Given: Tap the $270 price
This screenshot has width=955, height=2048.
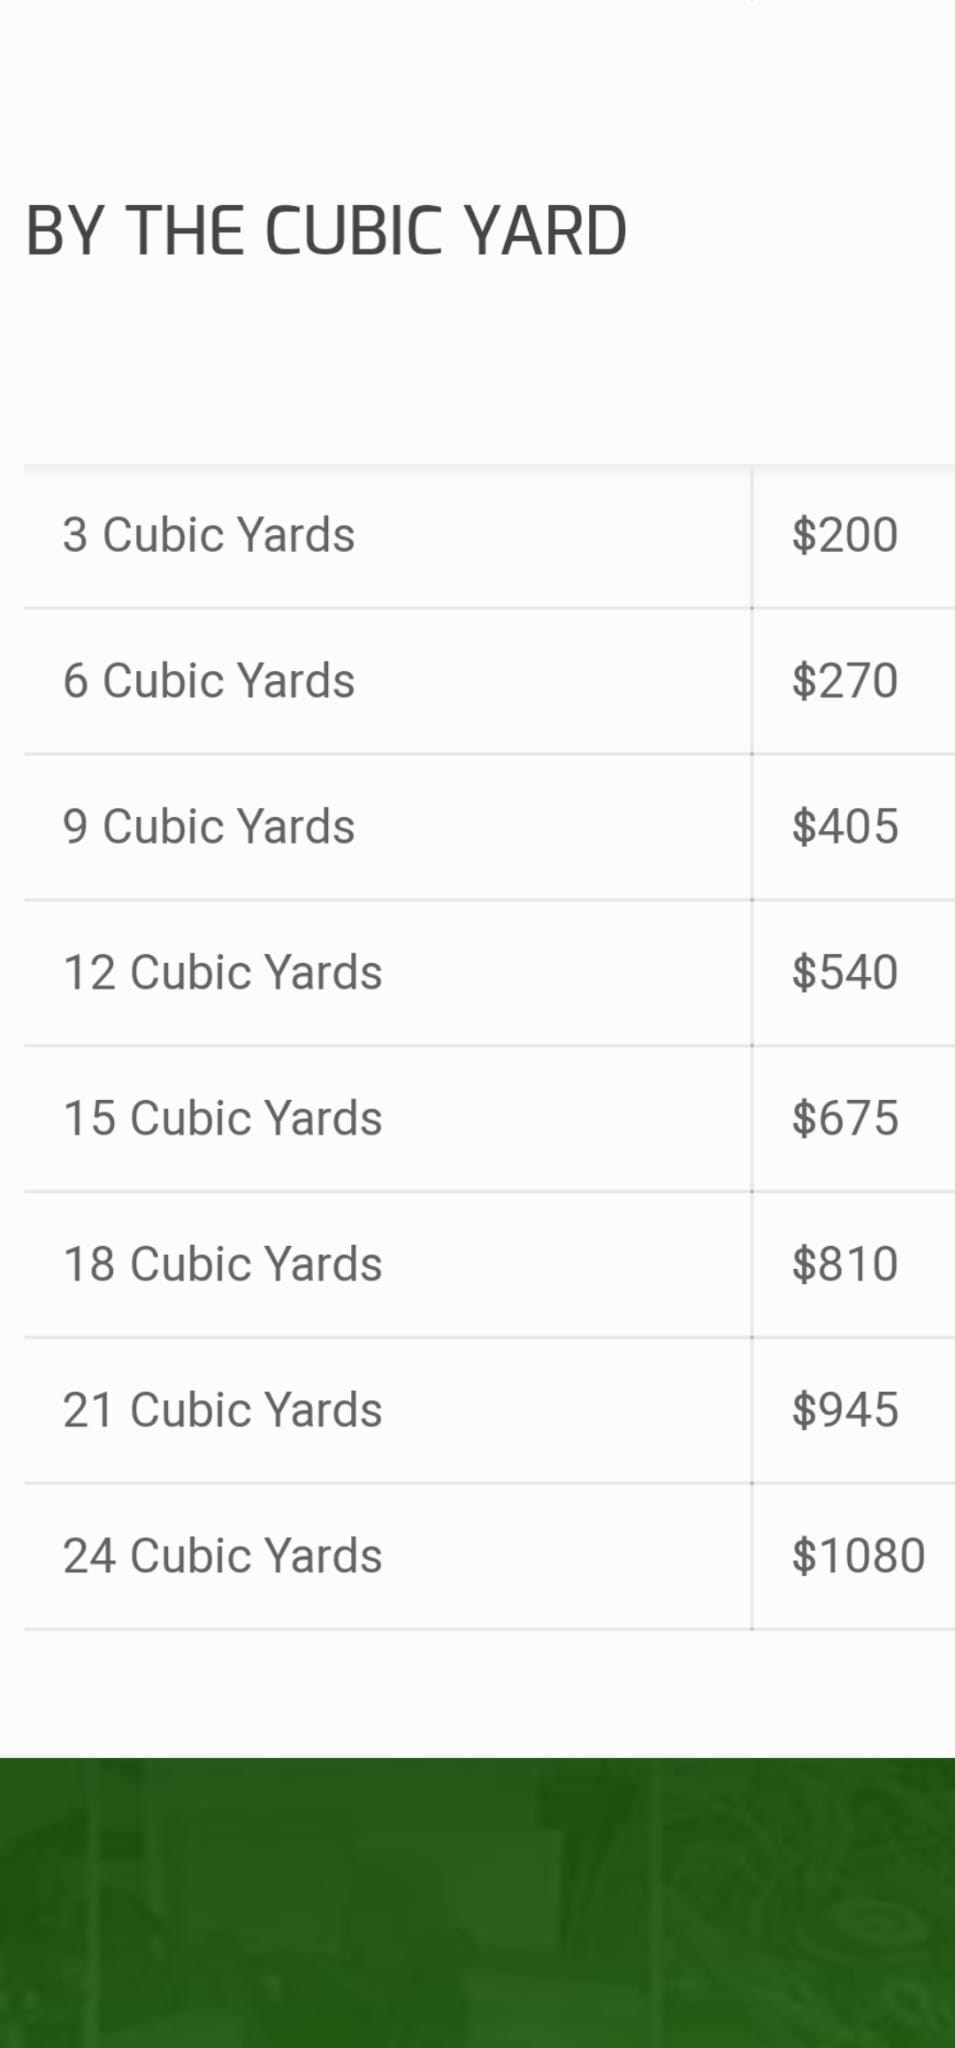Looking at the screenshot, I should (x=845, y=681).
